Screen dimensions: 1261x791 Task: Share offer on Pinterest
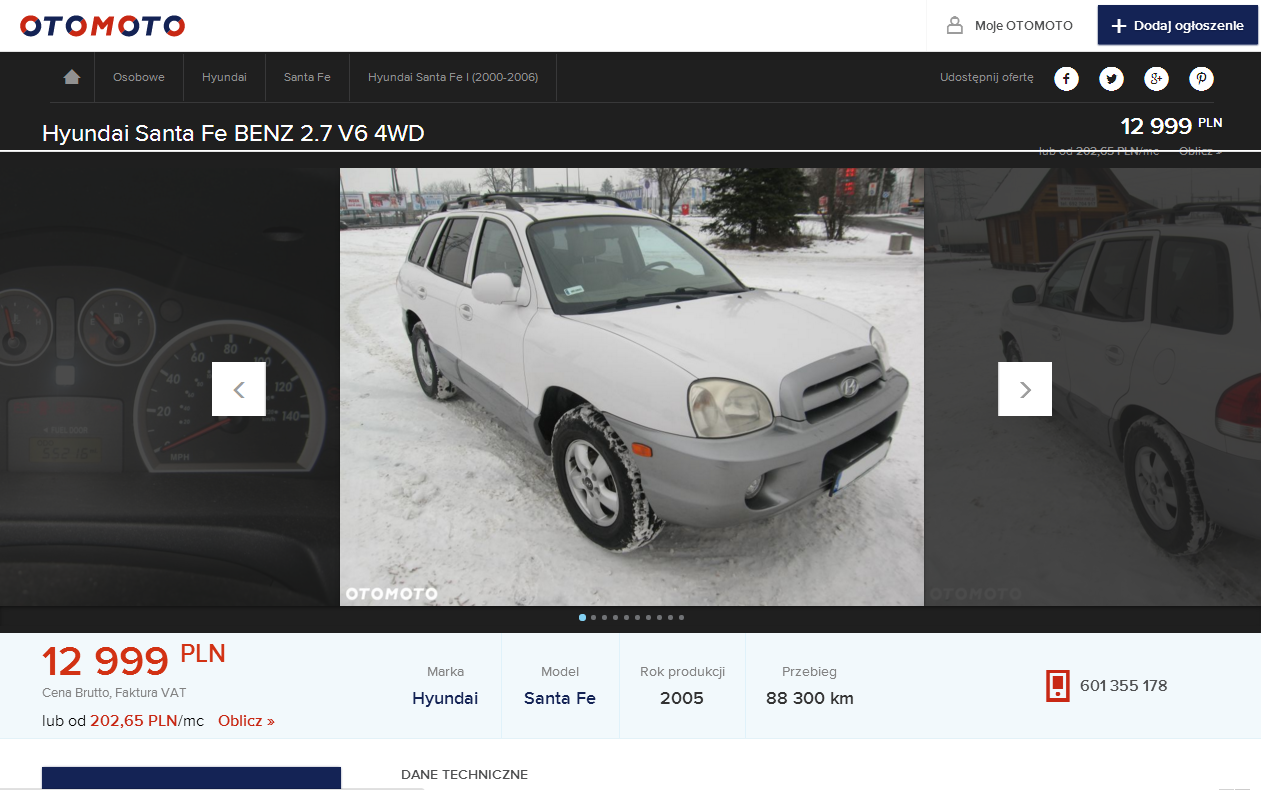1201,79
